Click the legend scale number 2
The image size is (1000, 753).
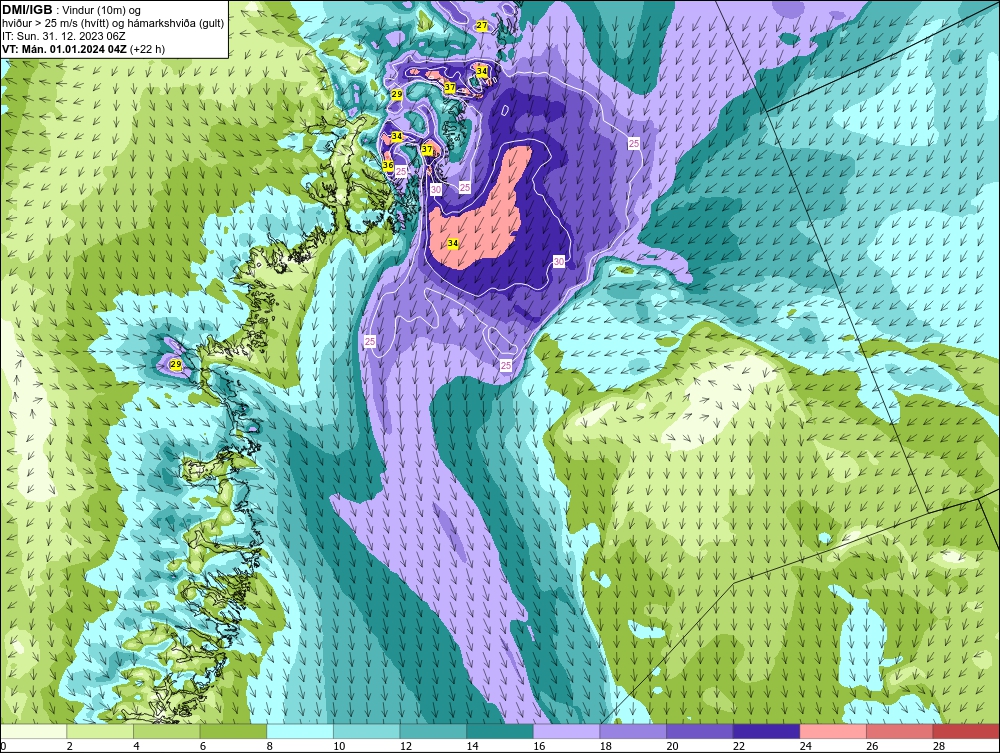click(70, 746)
